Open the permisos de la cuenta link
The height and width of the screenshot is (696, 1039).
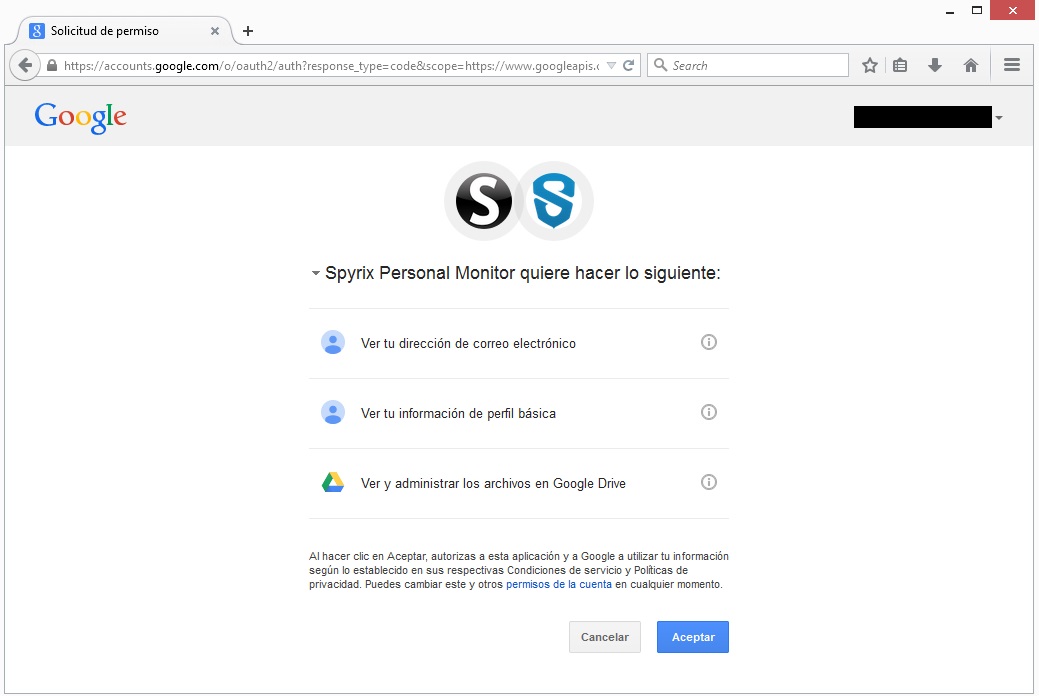click(x=559, y=584)
